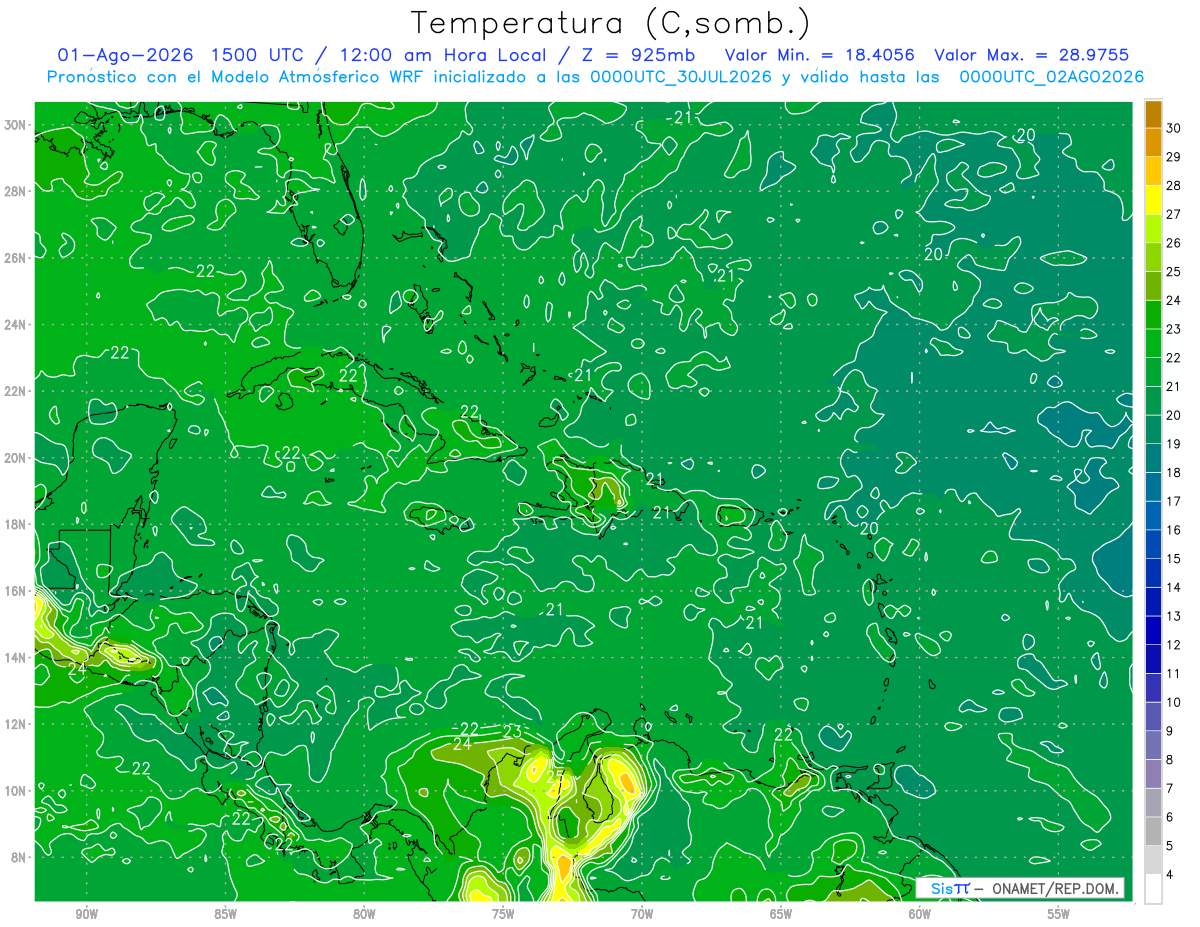Click "Valor Max. = 28.9755" text
The height and width of the screenshot is (927, 1200).
1033,55
